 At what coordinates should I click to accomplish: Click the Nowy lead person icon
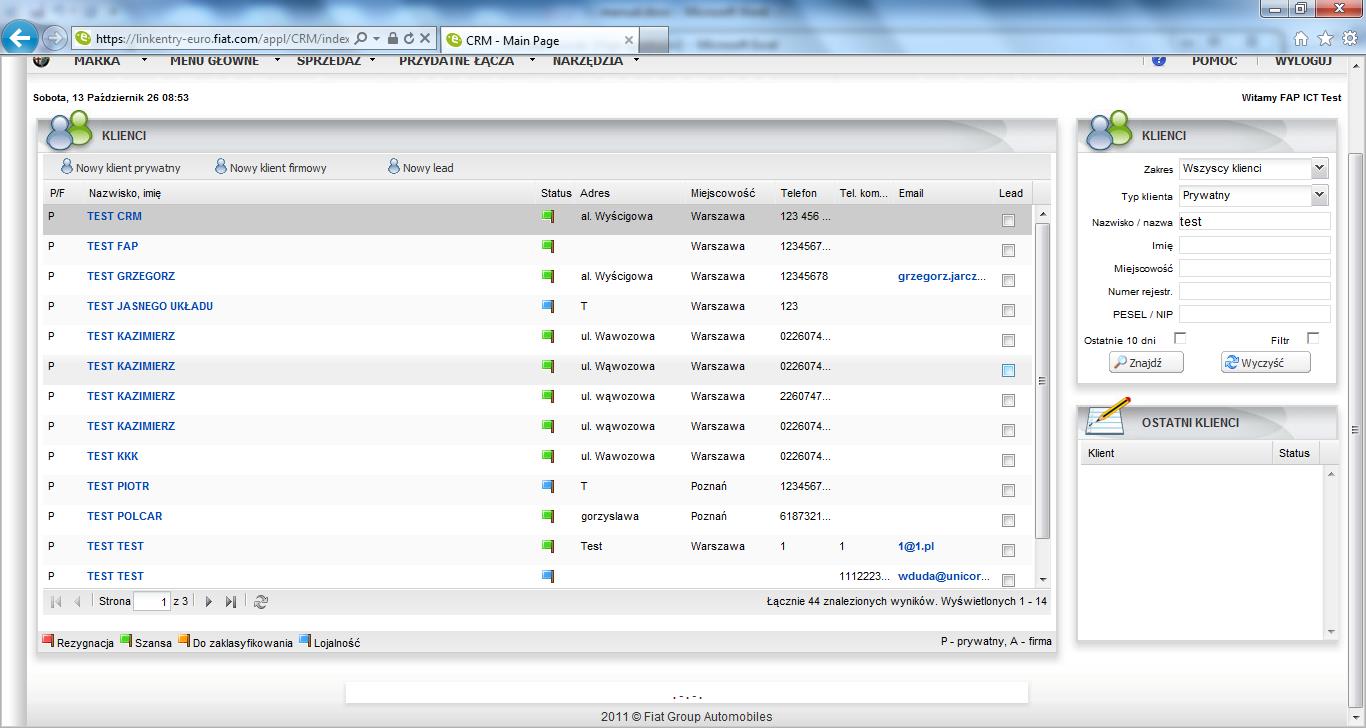394,167
